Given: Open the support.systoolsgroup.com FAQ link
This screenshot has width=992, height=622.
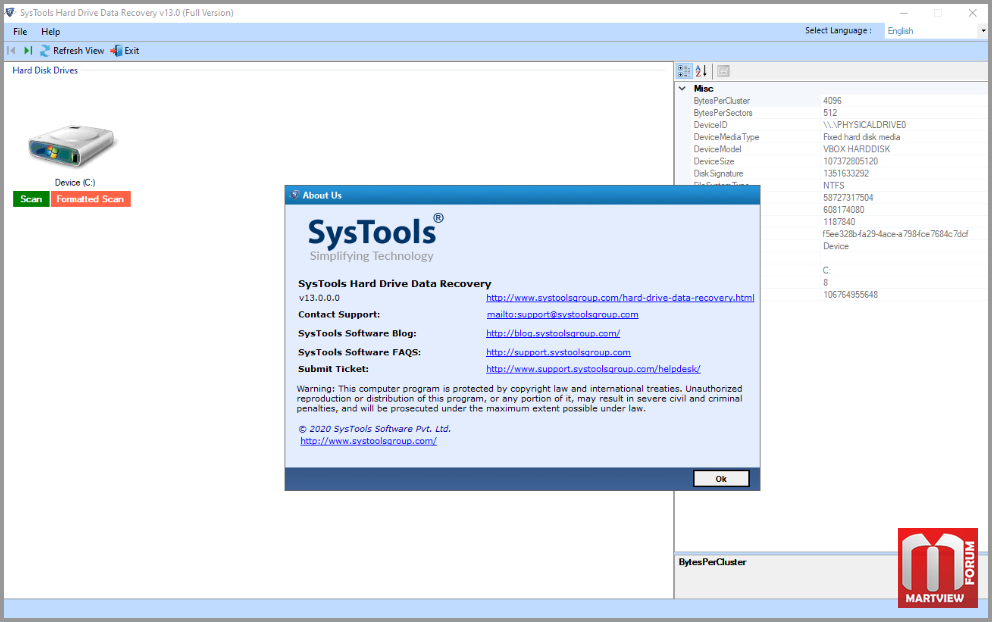Looking at the screenshot, I should (558, 352).
